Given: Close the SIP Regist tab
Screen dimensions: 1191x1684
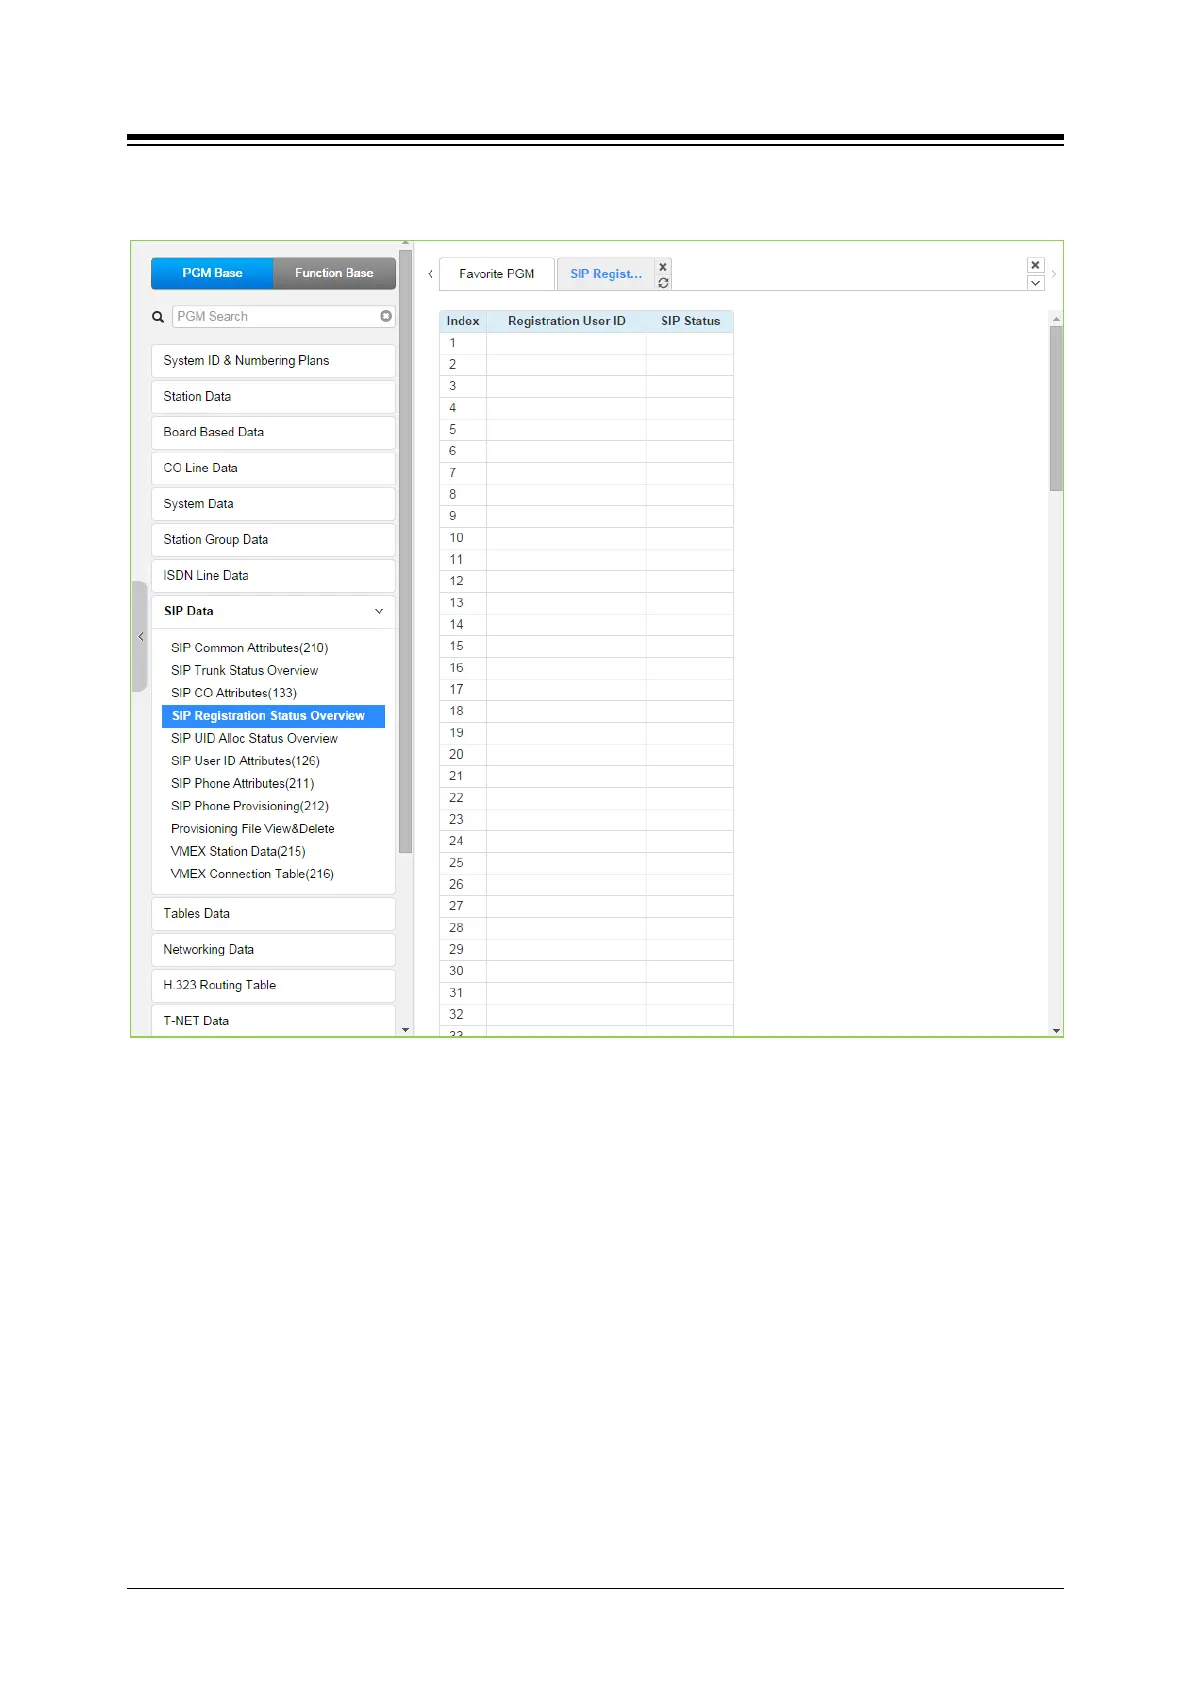Looking at the screenshot, I should (x=663, y=267).
